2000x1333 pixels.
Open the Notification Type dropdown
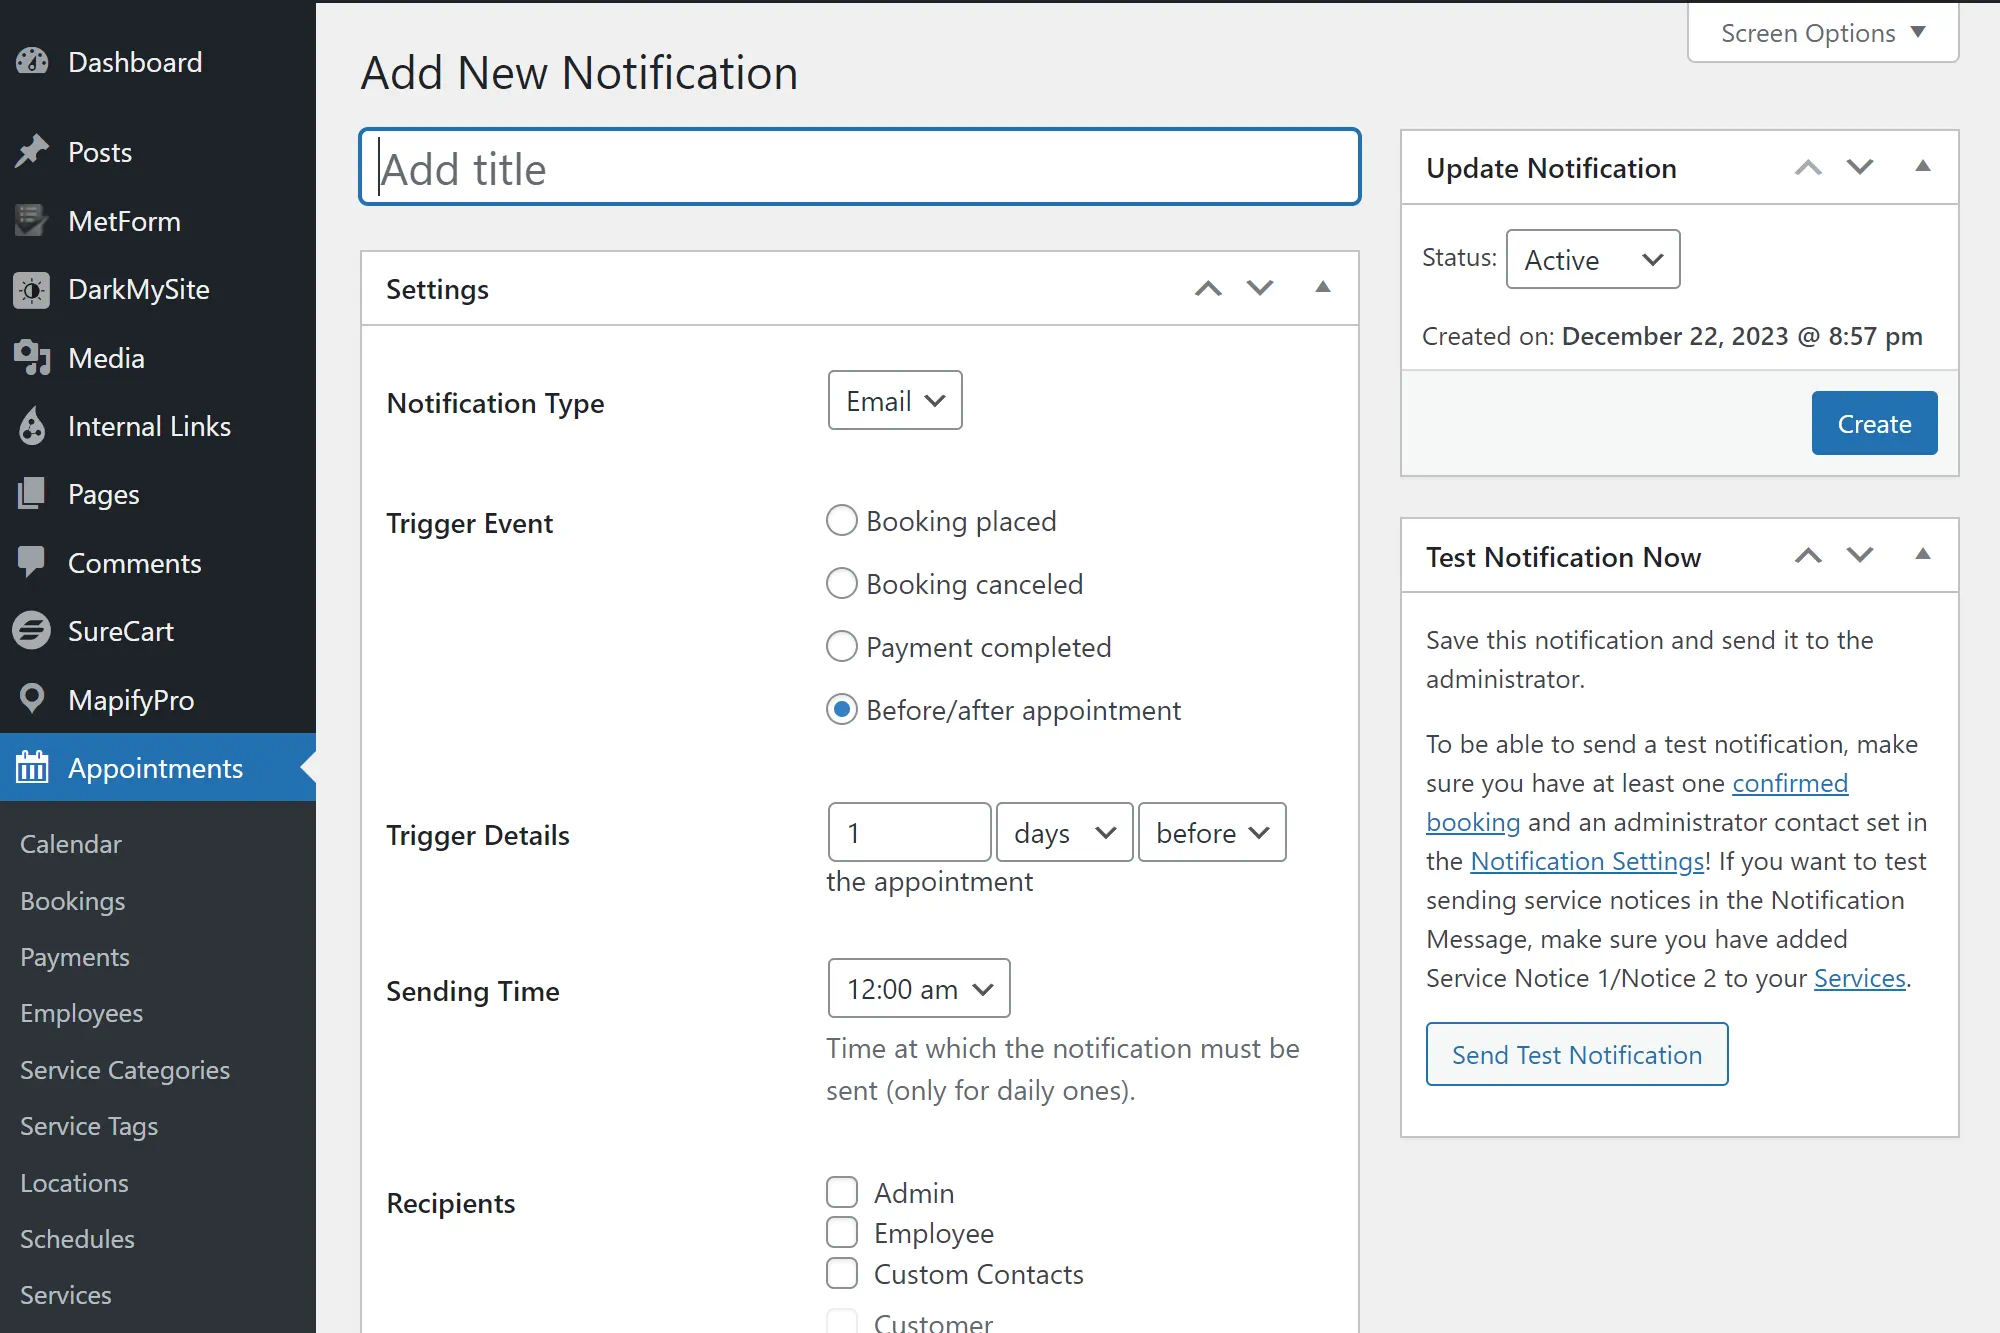pos(894,400)
